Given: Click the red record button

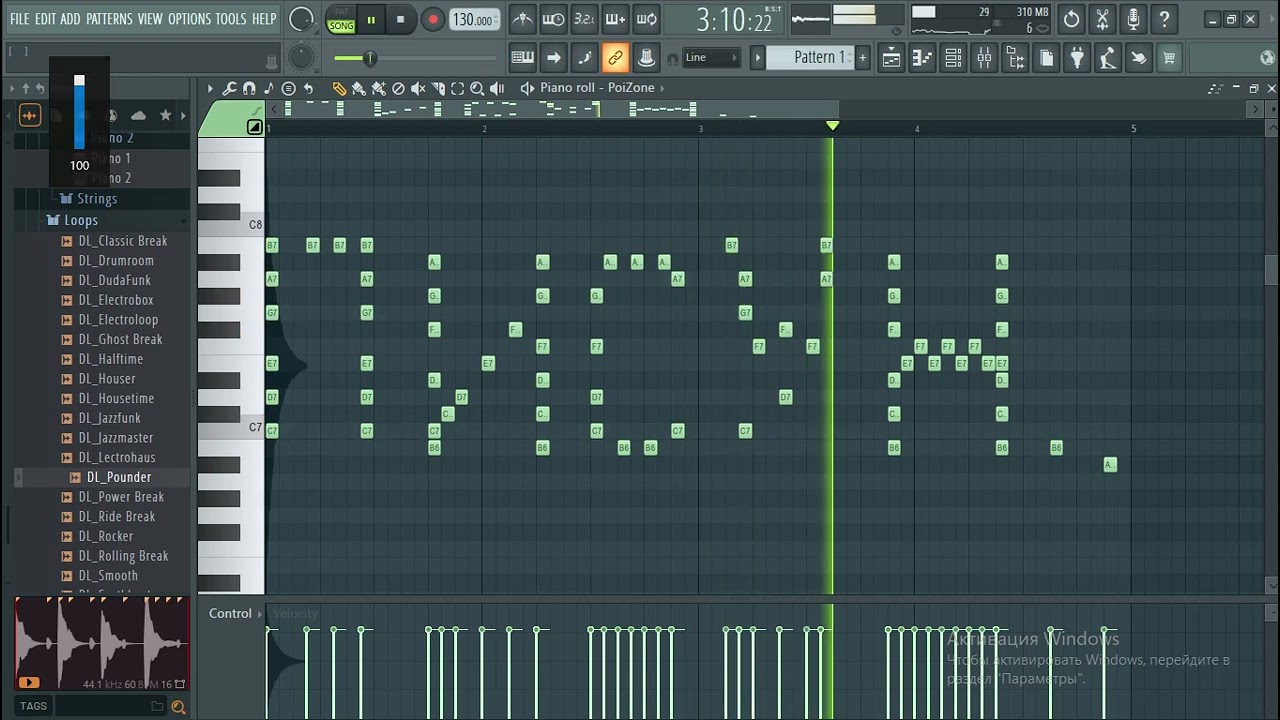Looking at the screenshot, I should click(x=433, y=19).
